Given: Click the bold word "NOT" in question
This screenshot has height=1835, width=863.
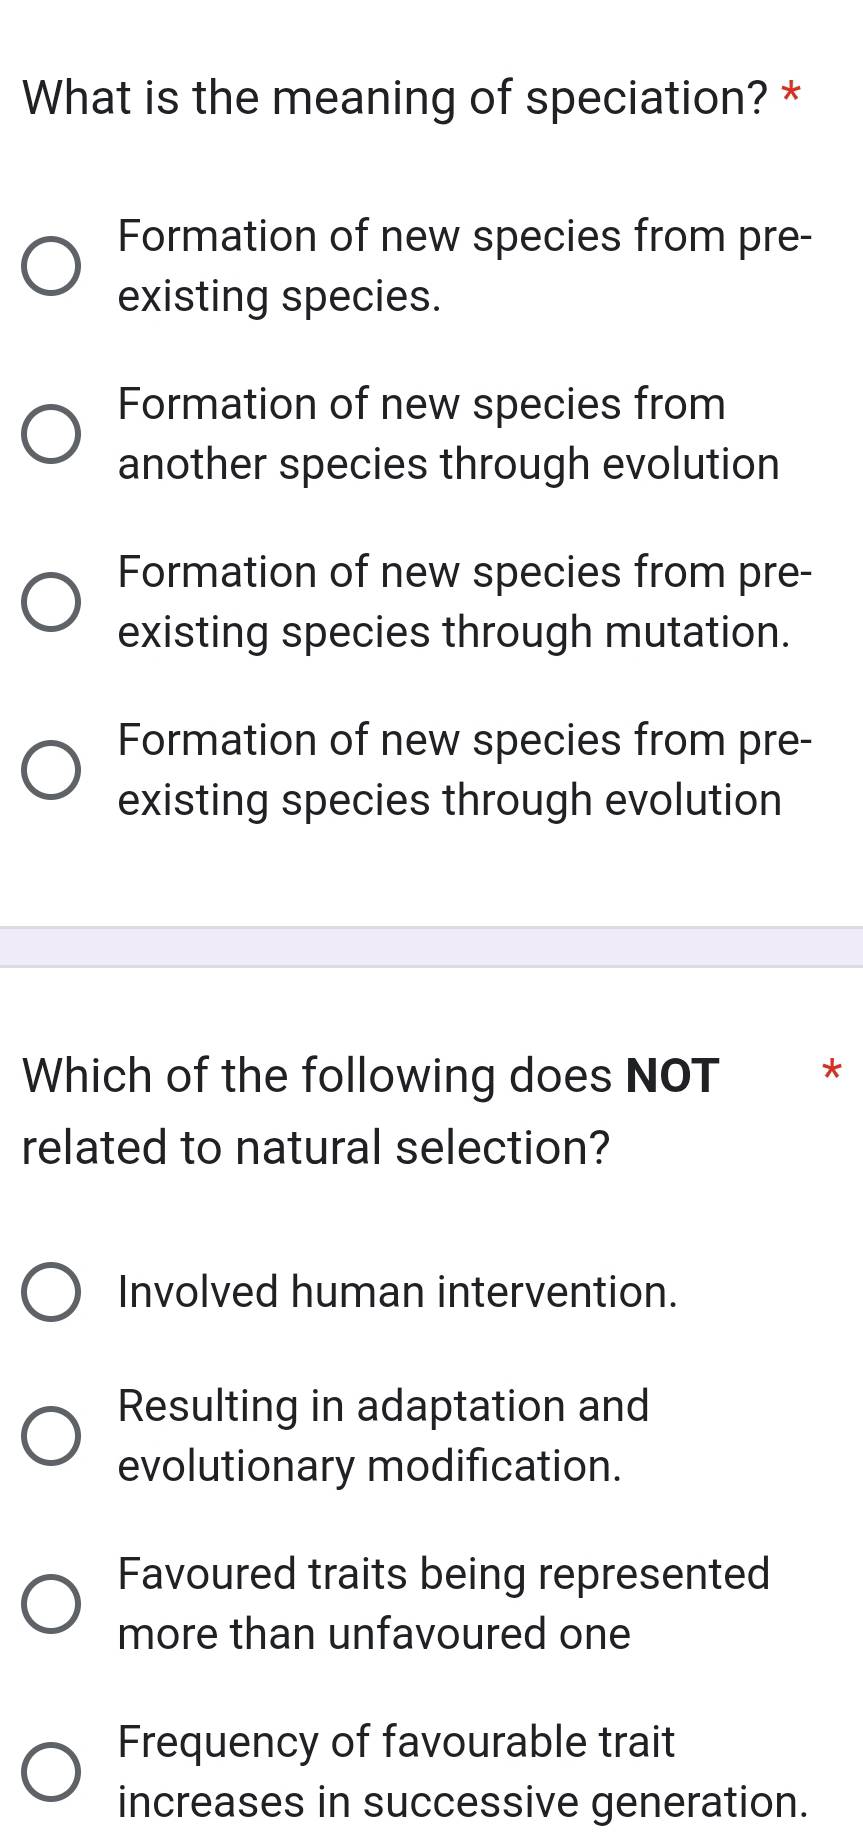Looking at the screenshot, I should [666, 1074].
